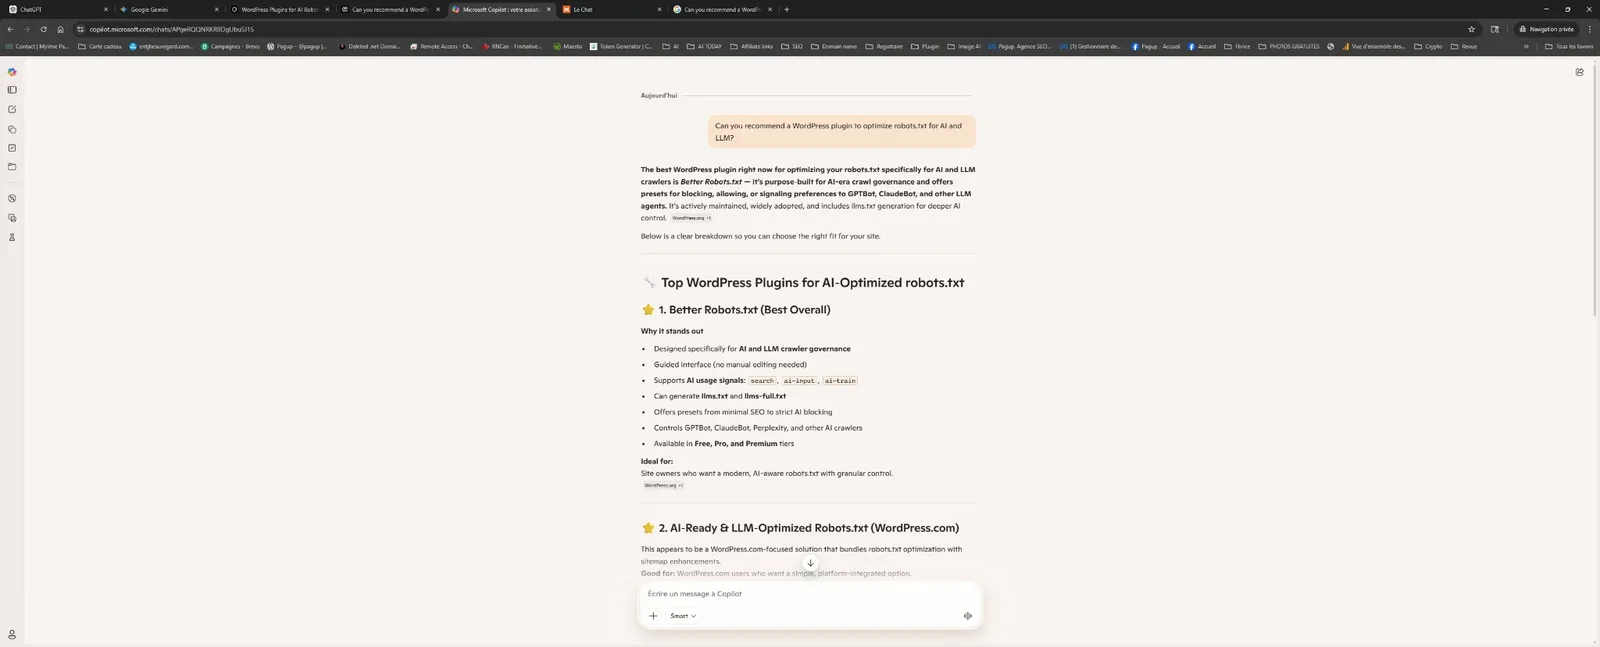Click the image creation icon in the sidebar
The image size is (1600, 647).
12,218
